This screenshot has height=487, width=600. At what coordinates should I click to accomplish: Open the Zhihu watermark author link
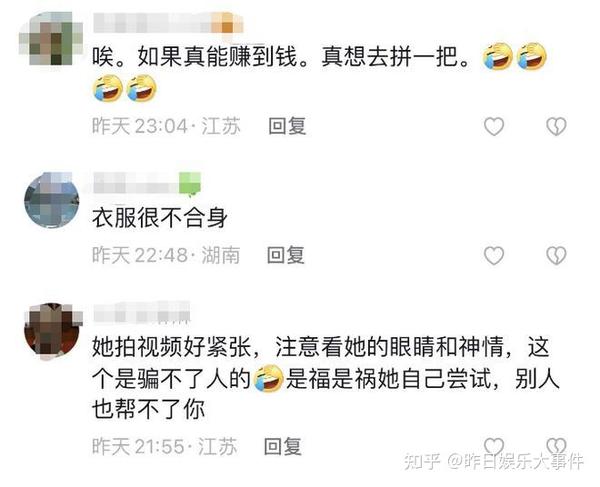494,462
